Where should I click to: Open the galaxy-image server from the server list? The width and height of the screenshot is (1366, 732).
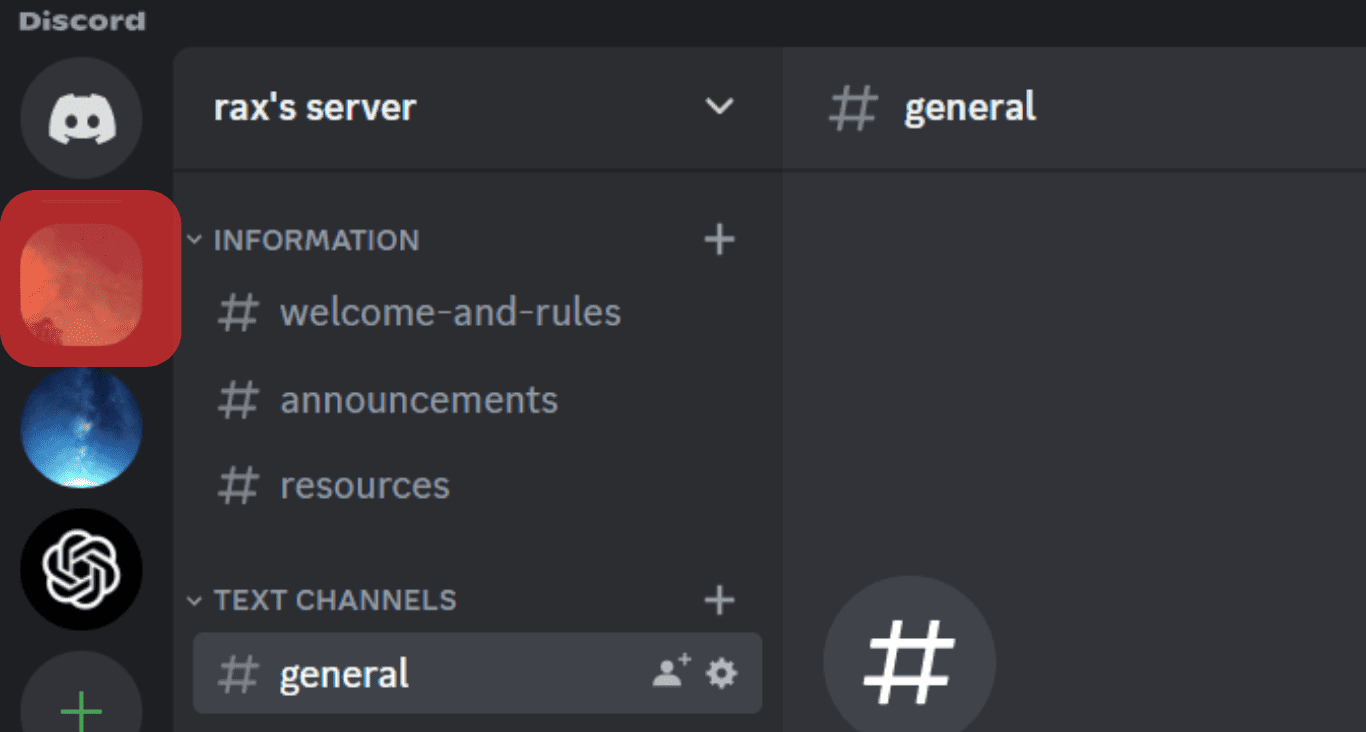point(80,427)
